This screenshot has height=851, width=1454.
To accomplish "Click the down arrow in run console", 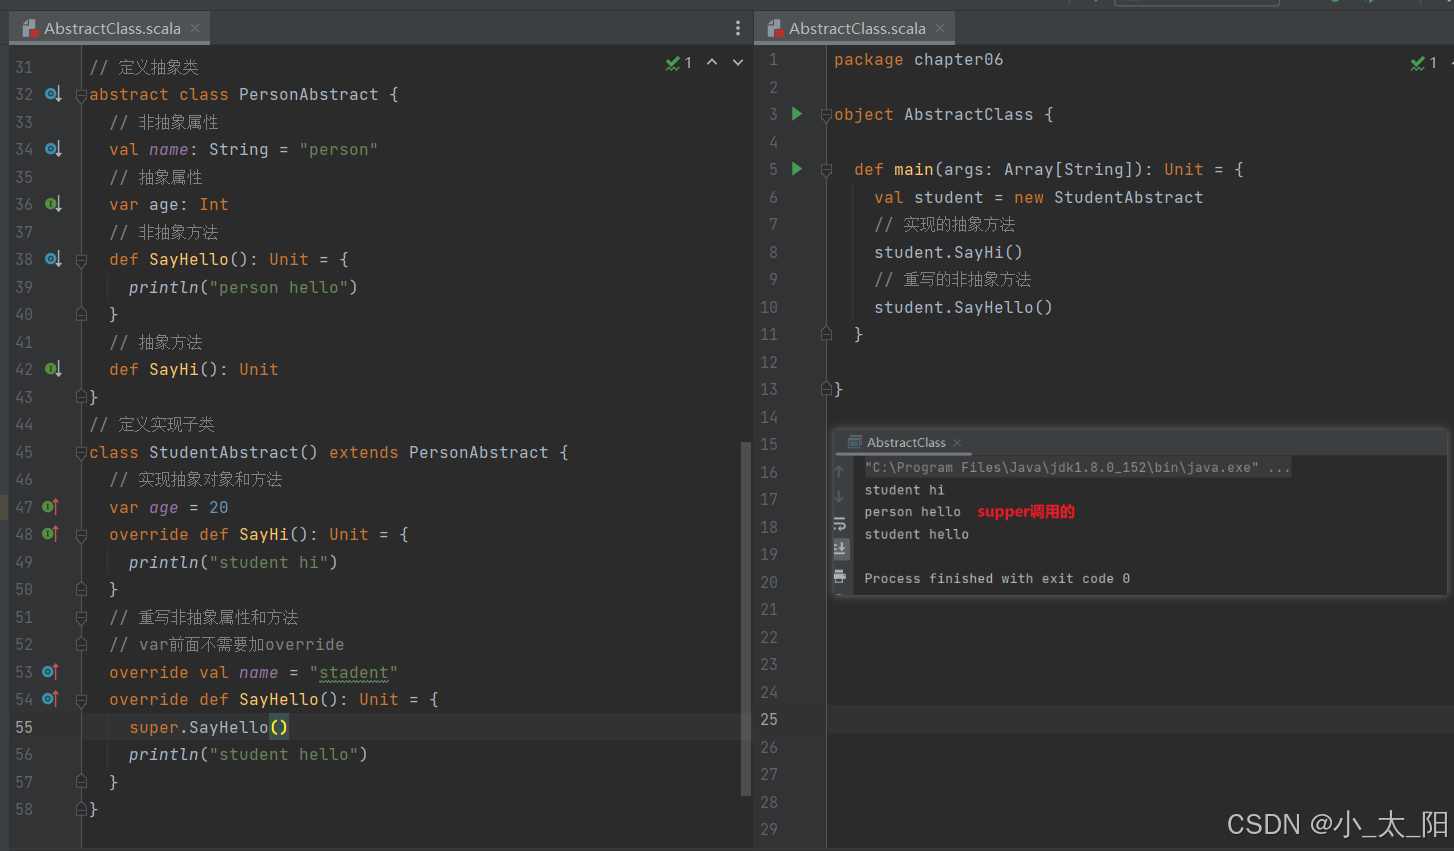I will click(x=839, y=497).
